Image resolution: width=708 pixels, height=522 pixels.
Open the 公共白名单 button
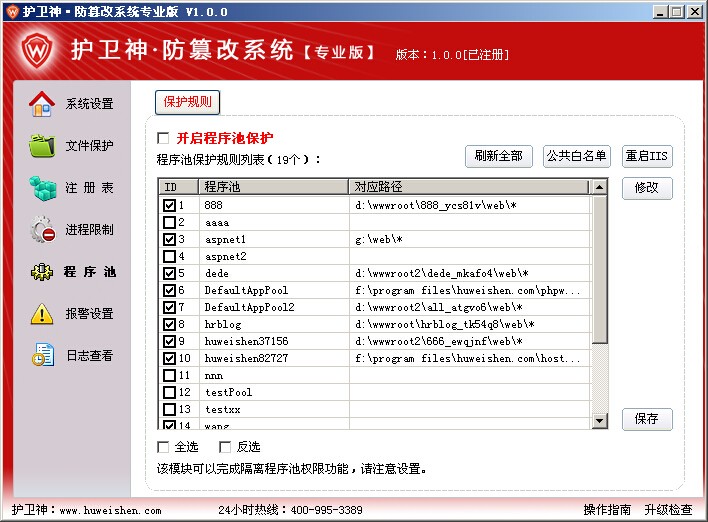[577, 156]
